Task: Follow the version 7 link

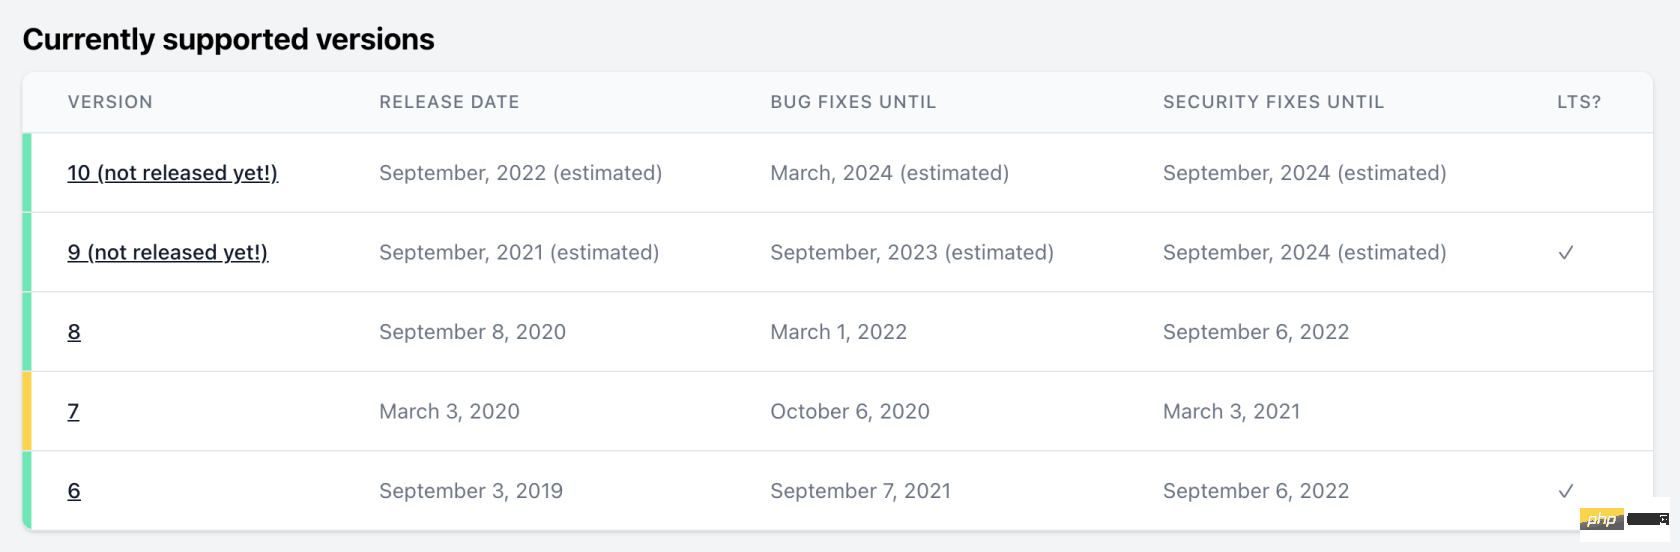Action: 73,411
